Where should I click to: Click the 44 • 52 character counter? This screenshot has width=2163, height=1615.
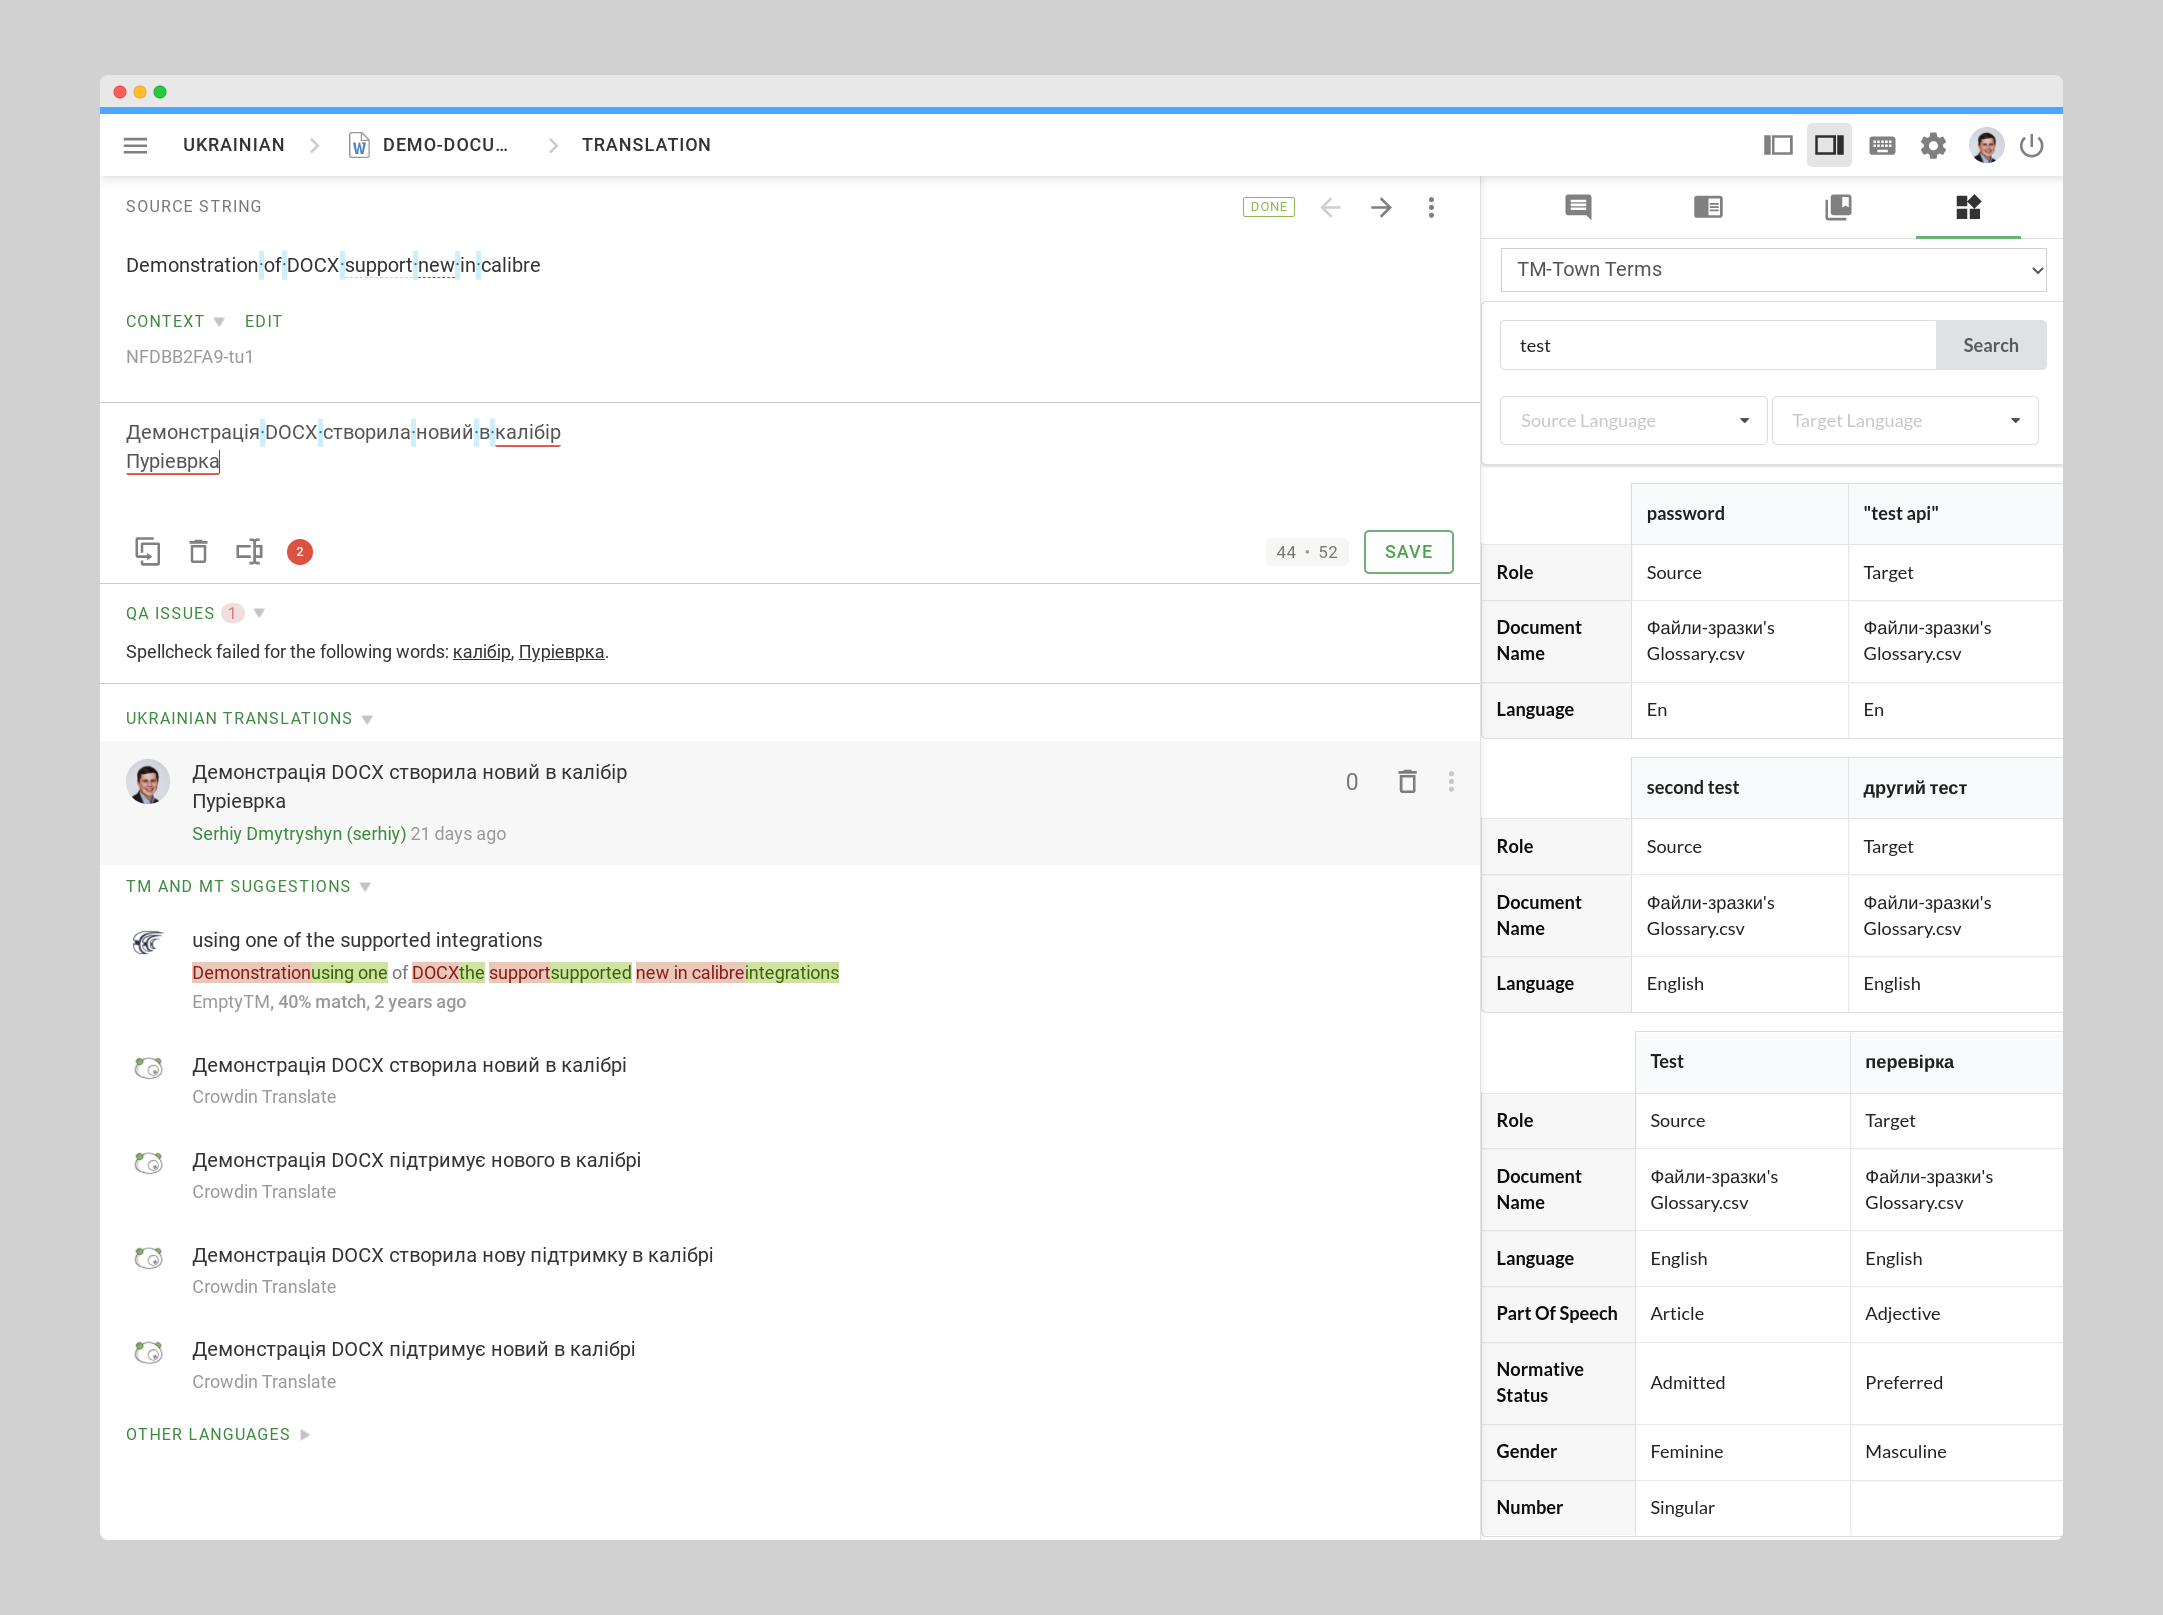click(x=1306, y=552)
